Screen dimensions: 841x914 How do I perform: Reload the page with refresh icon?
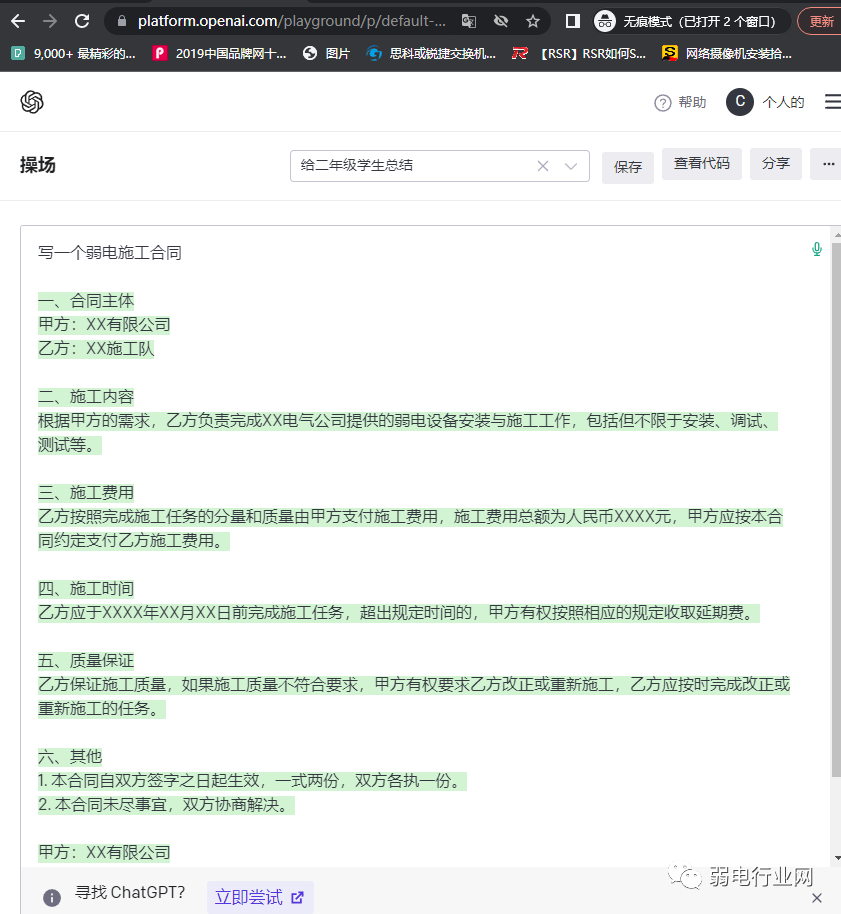coord(82,21)
